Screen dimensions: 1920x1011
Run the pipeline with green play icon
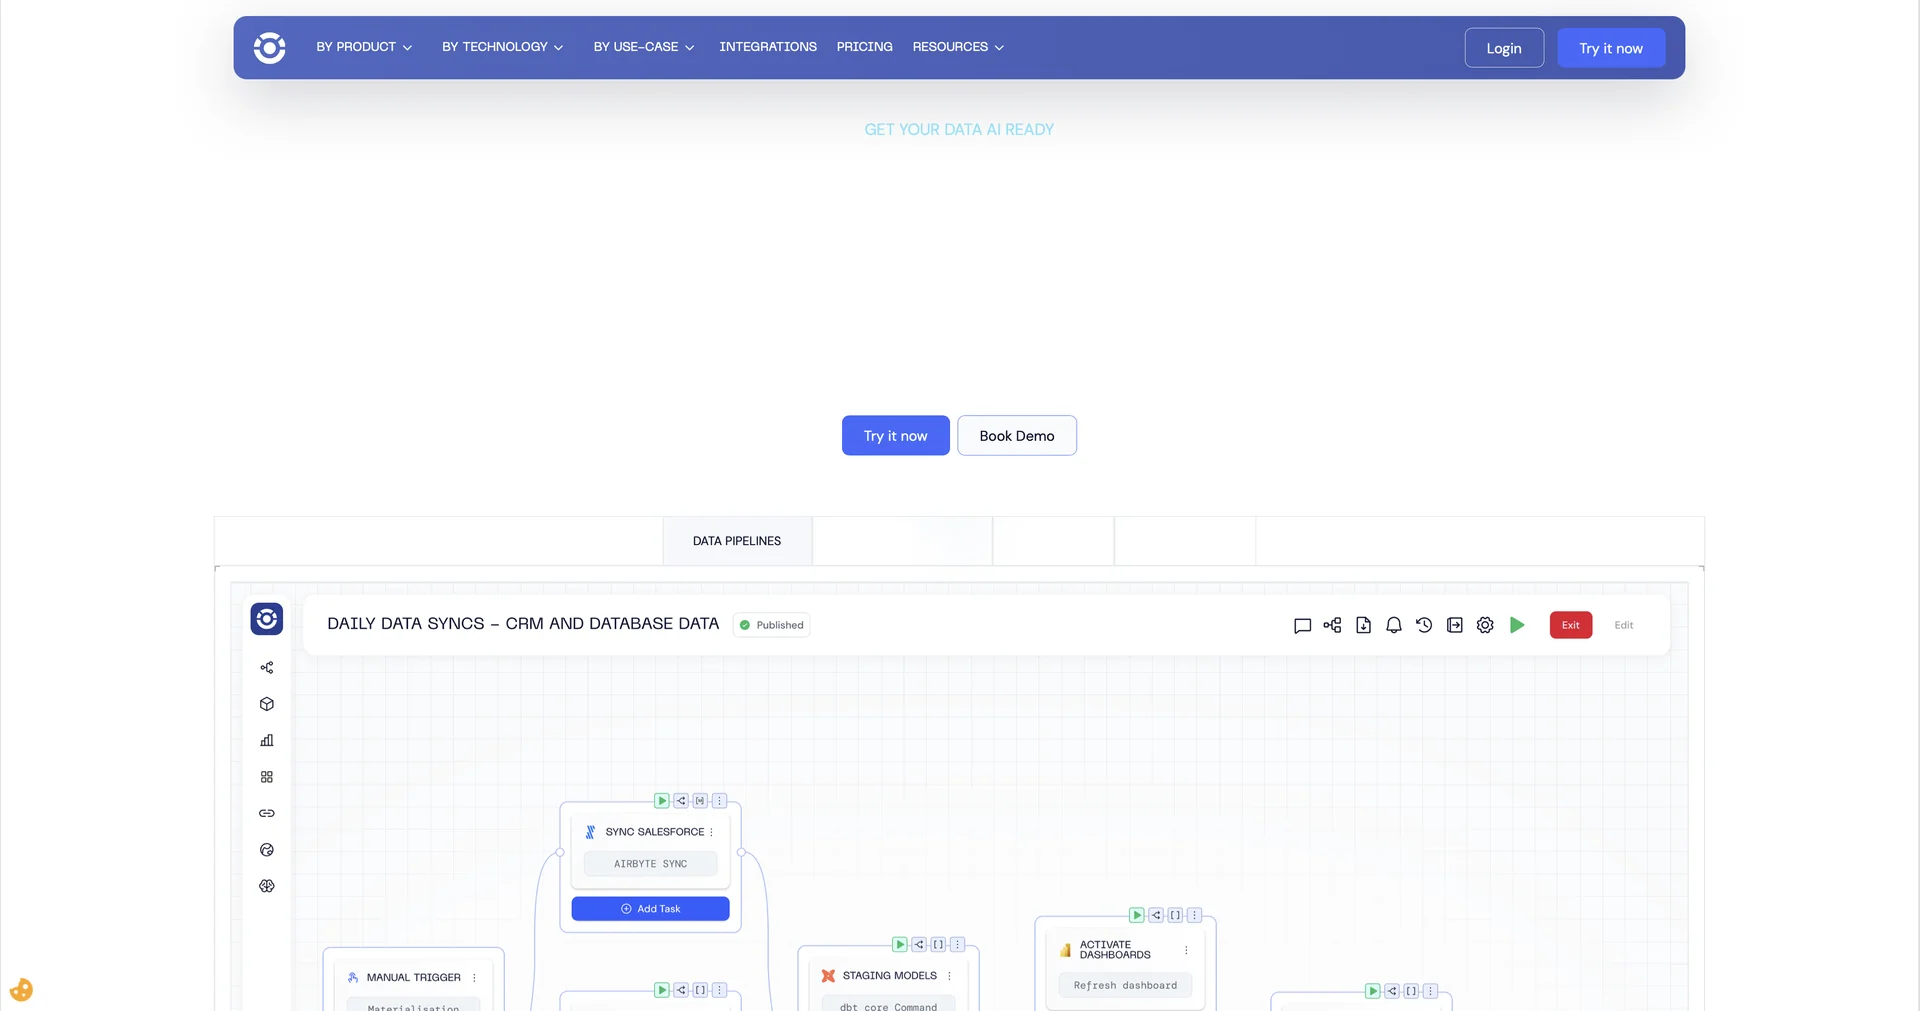pyautogui.click(x=1517, y=625)
